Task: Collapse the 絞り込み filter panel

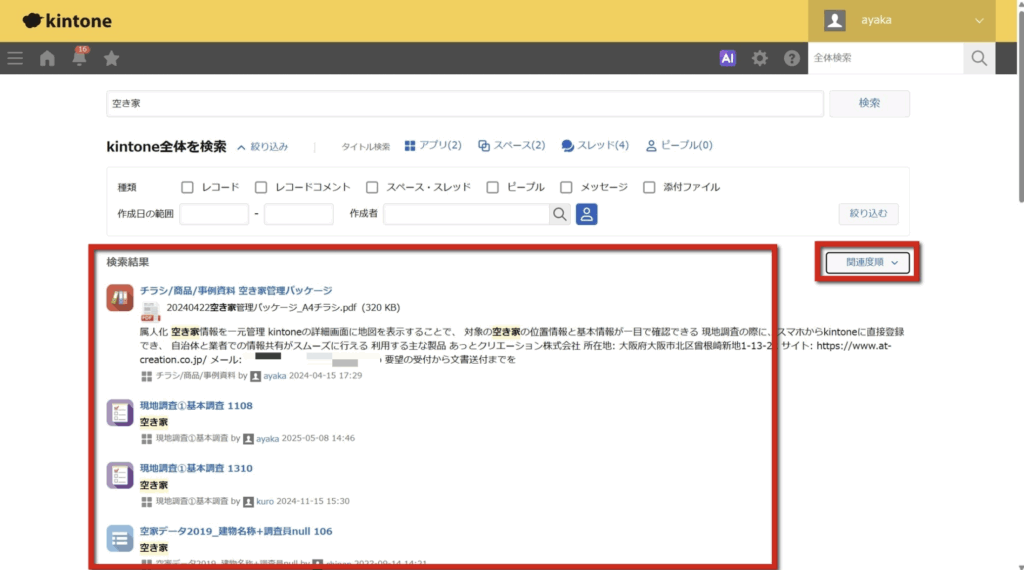Action: point(263,147)
